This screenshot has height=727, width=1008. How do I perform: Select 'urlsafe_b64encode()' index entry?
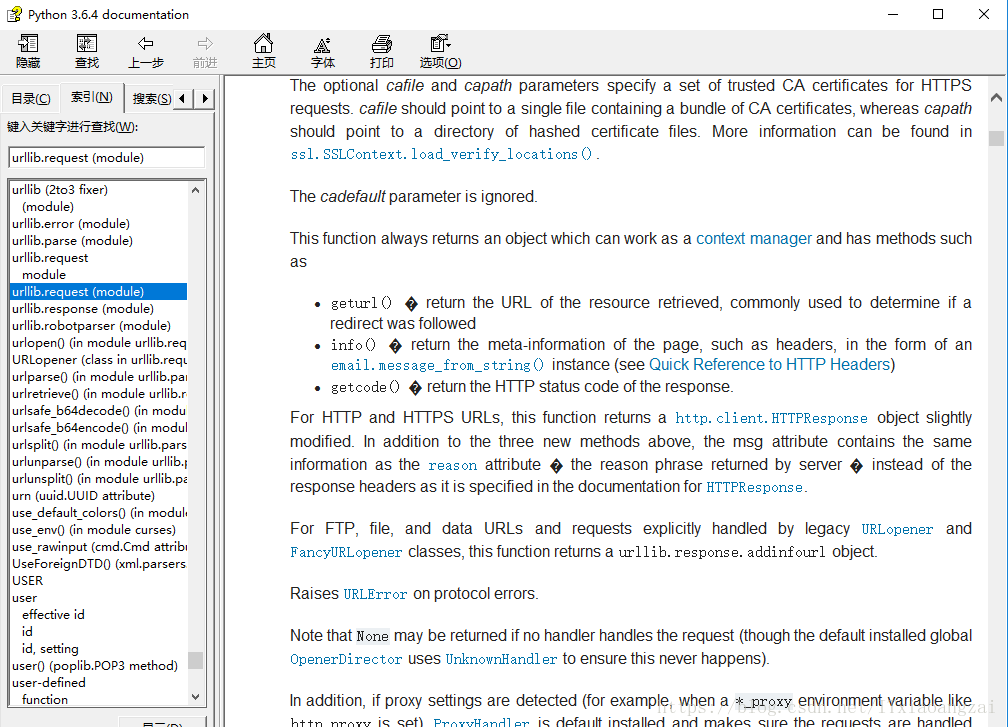[x=99, y=428]
